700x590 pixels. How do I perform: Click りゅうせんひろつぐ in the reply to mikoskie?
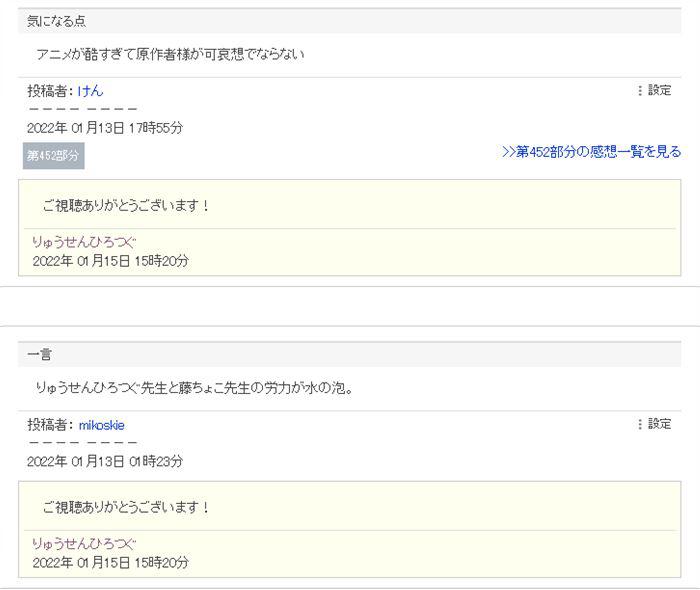click(84, 543)
